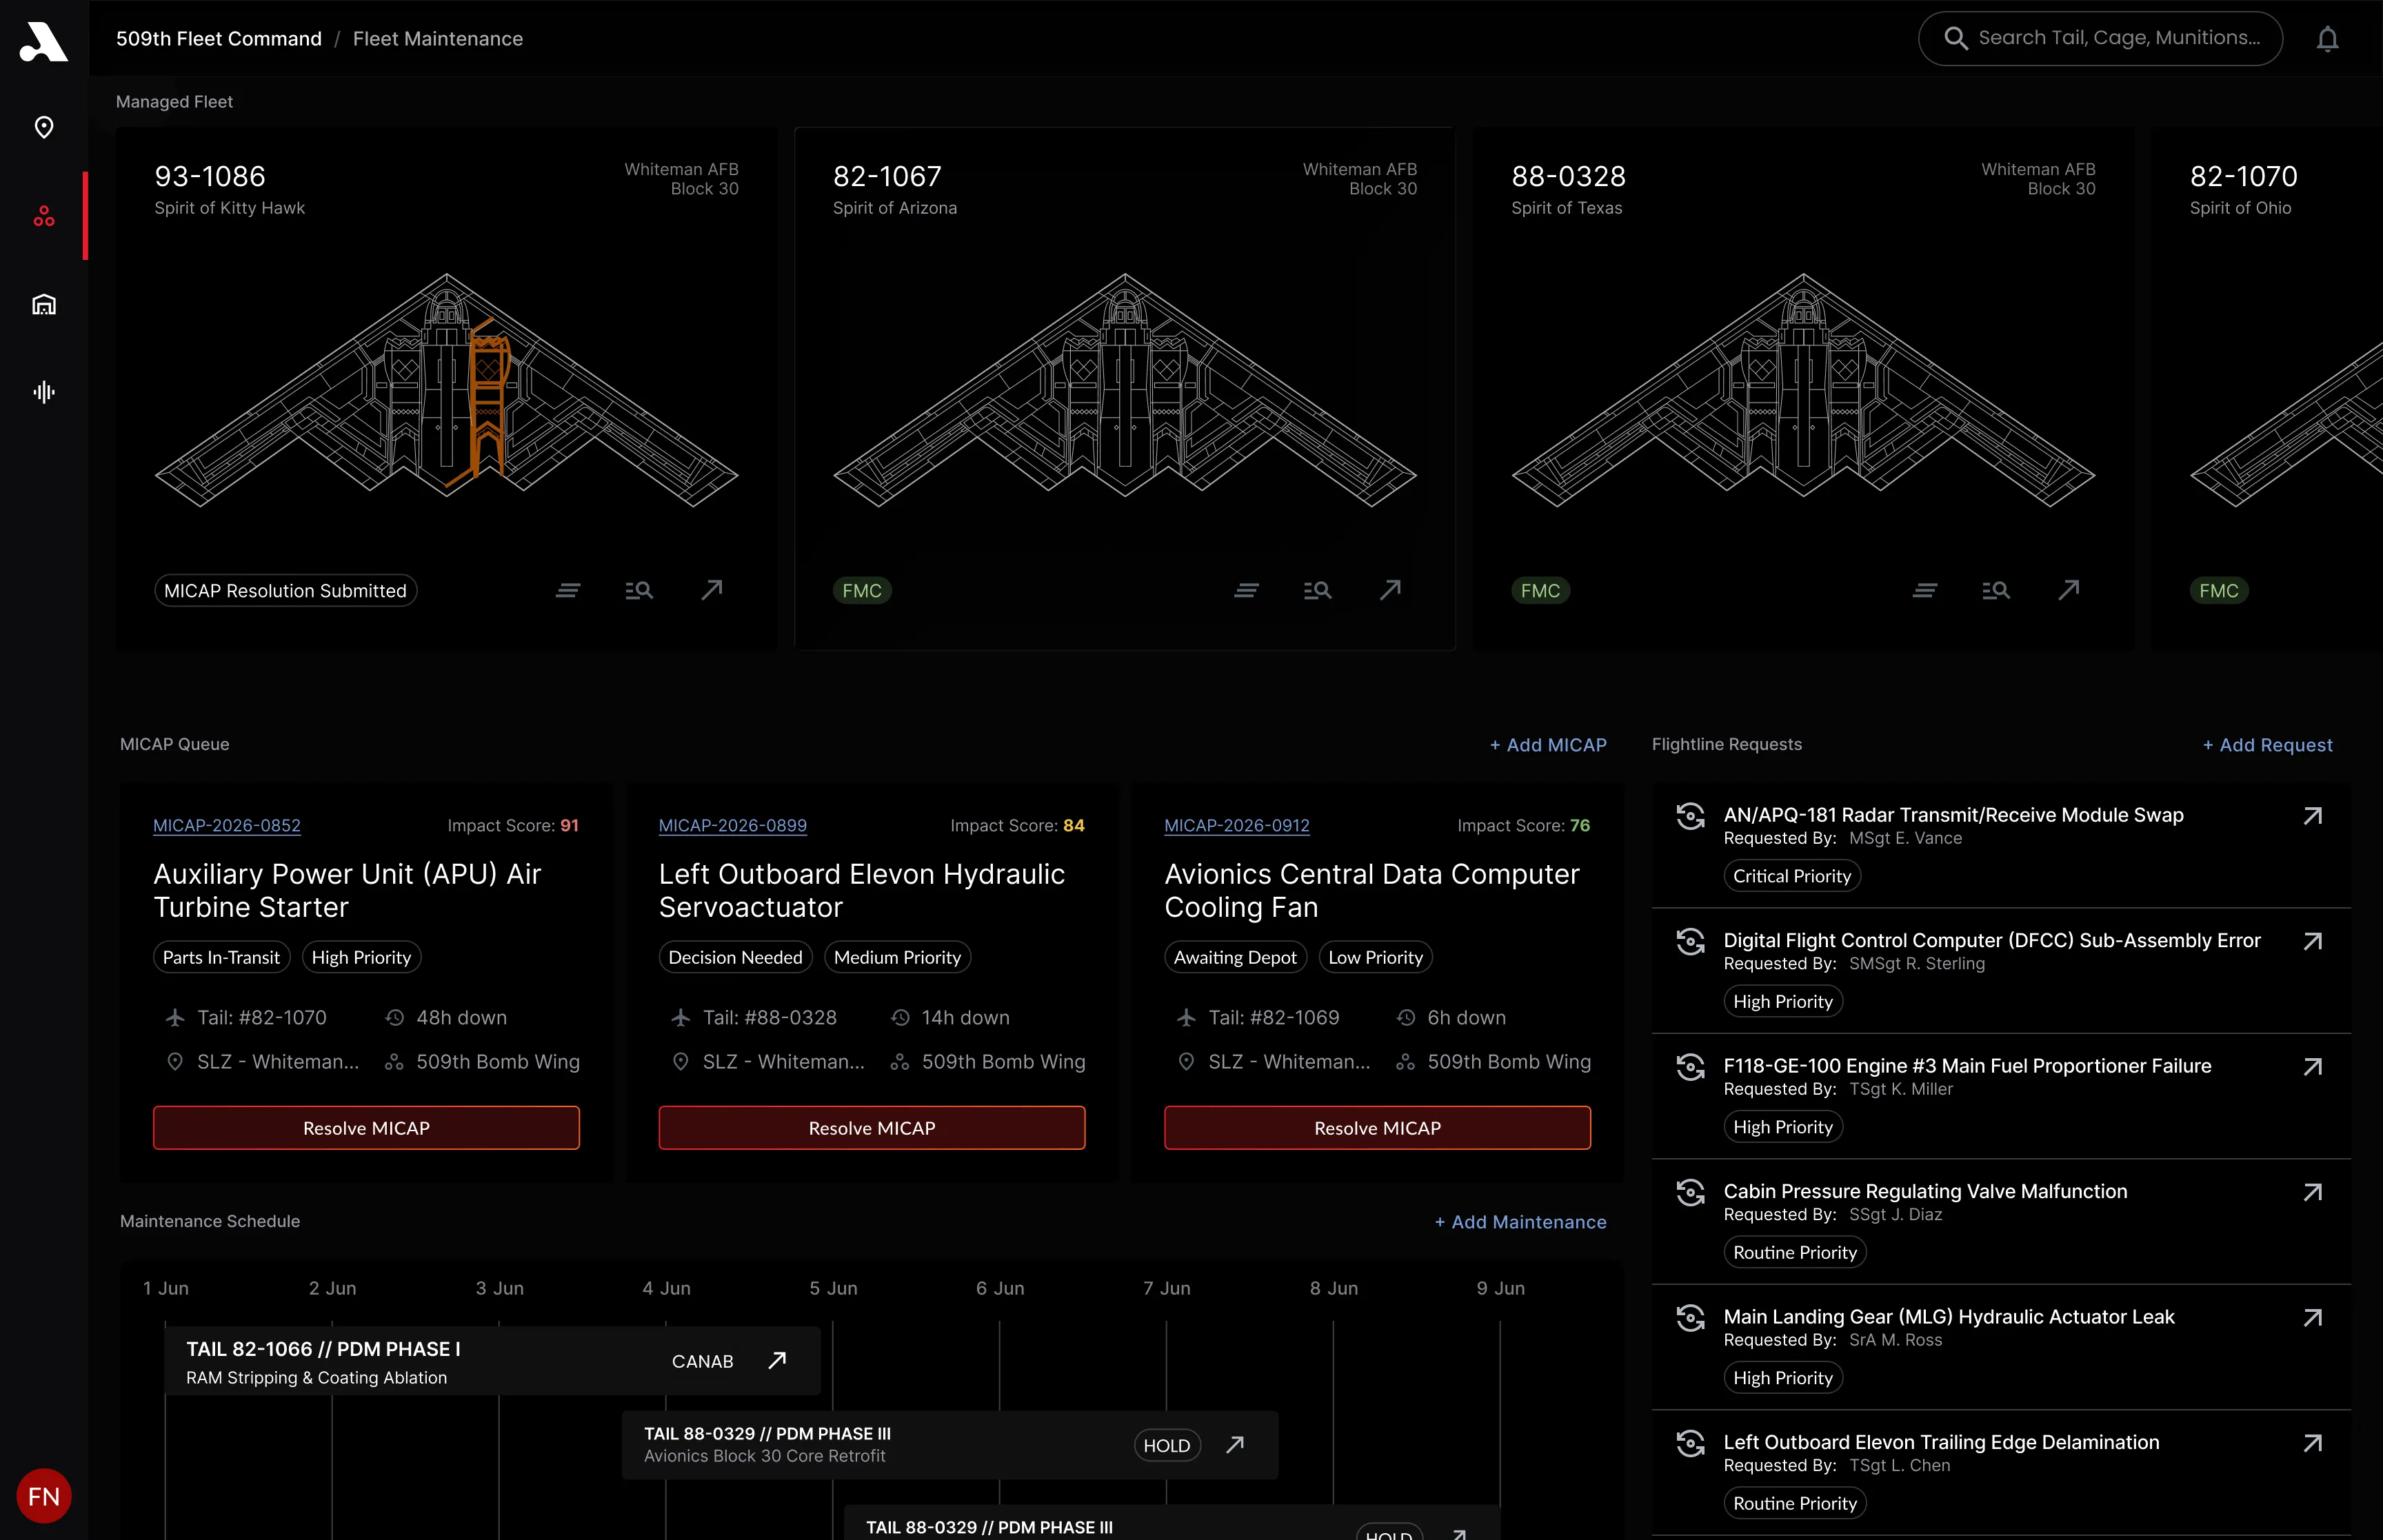The height and width of the screenshot is (1540, 2383).
Task: Click '14h down' text
Action: 966,1017
